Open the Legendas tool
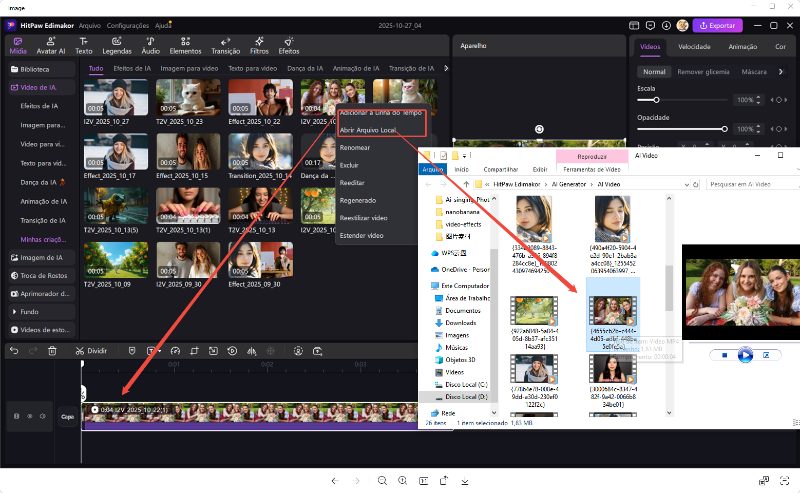The height and width of the screenshot is (493, 800). pos(117,45)
